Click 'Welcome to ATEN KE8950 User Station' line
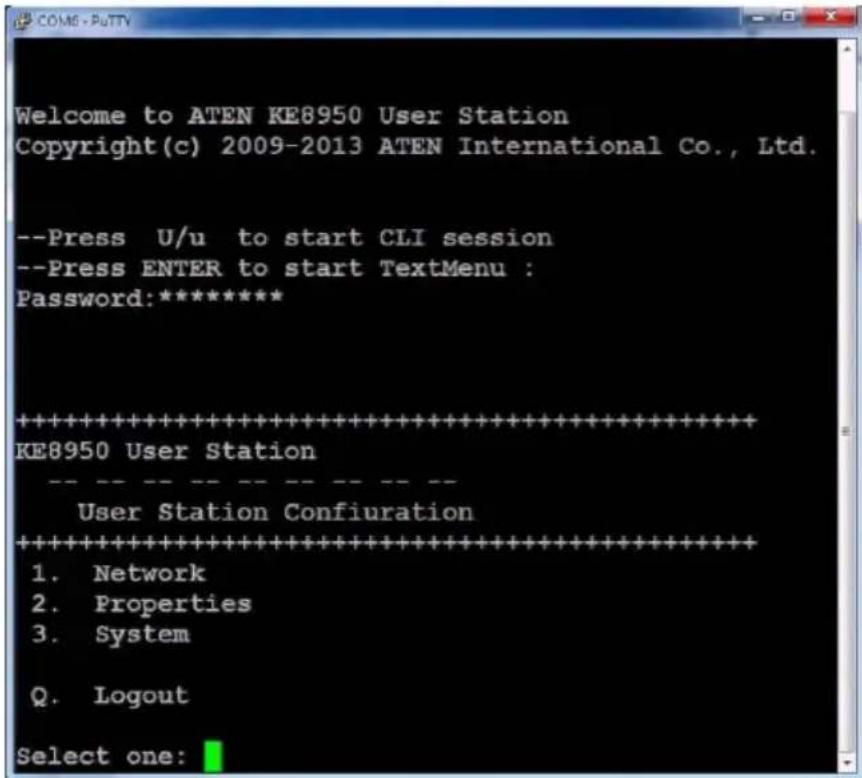This screenshot has height=778, width=862. click(292, 116)
